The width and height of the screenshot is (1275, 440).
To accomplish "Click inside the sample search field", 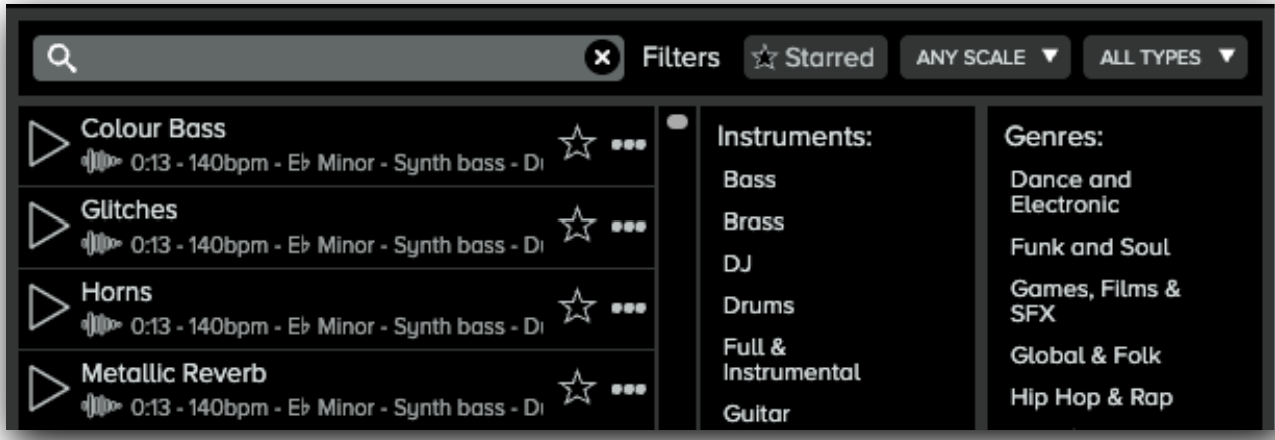I will click(x=320, y=59).
